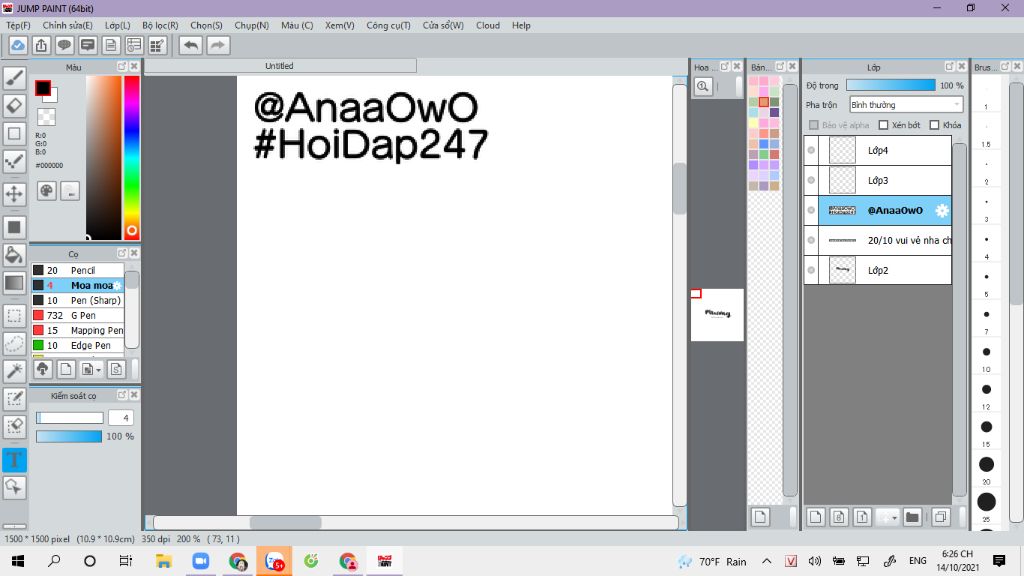Switch to the Untitled canvas tab
Image resolution: width=1024 pixels, height=576 pixels.
(x=280, y=66)
